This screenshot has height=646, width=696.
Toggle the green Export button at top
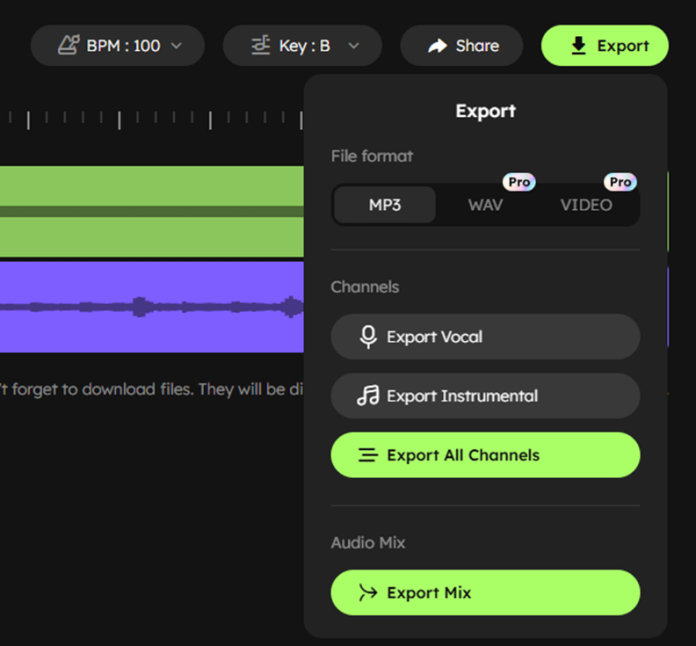point(605,45)
